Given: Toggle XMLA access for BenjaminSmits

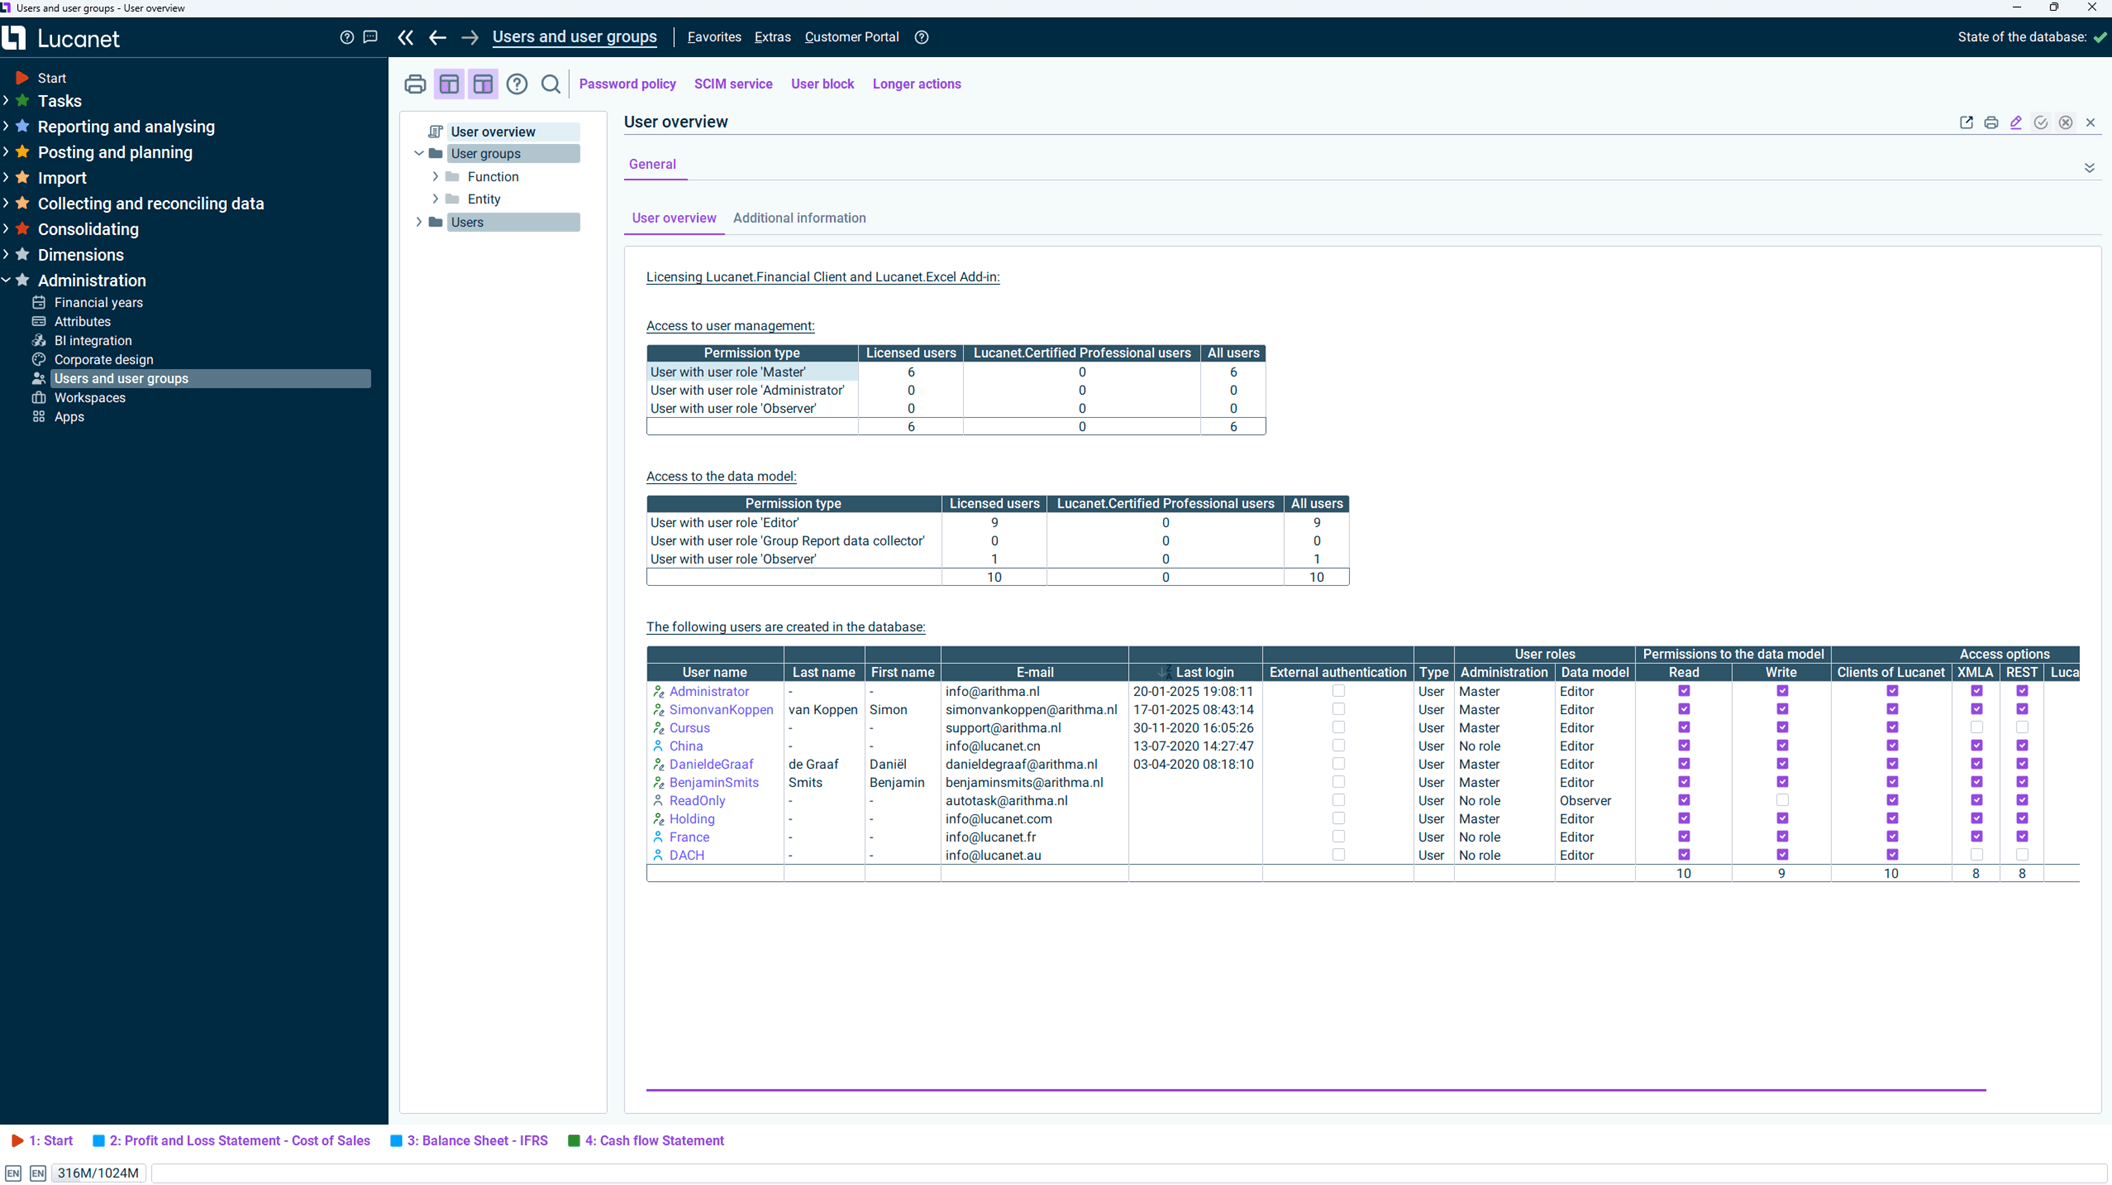Looking at the screenshot, I should click(1976, 782).
